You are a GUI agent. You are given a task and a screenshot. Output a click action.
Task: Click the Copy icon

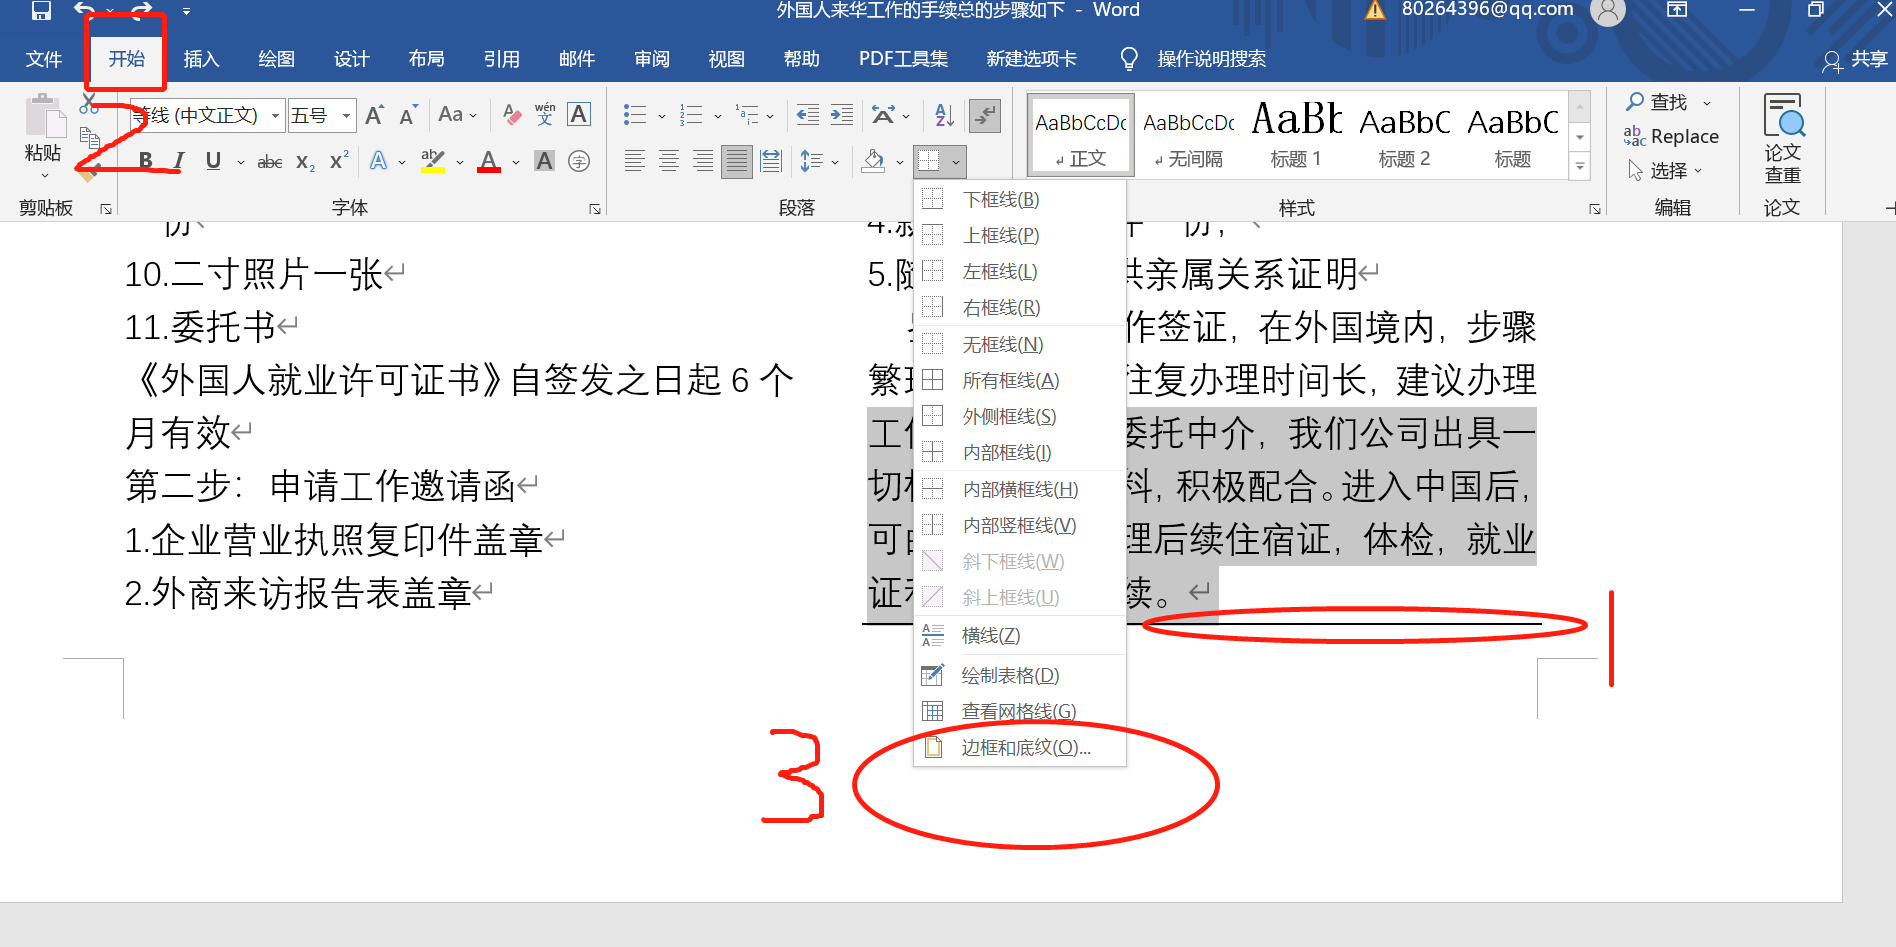pos(89,137)
